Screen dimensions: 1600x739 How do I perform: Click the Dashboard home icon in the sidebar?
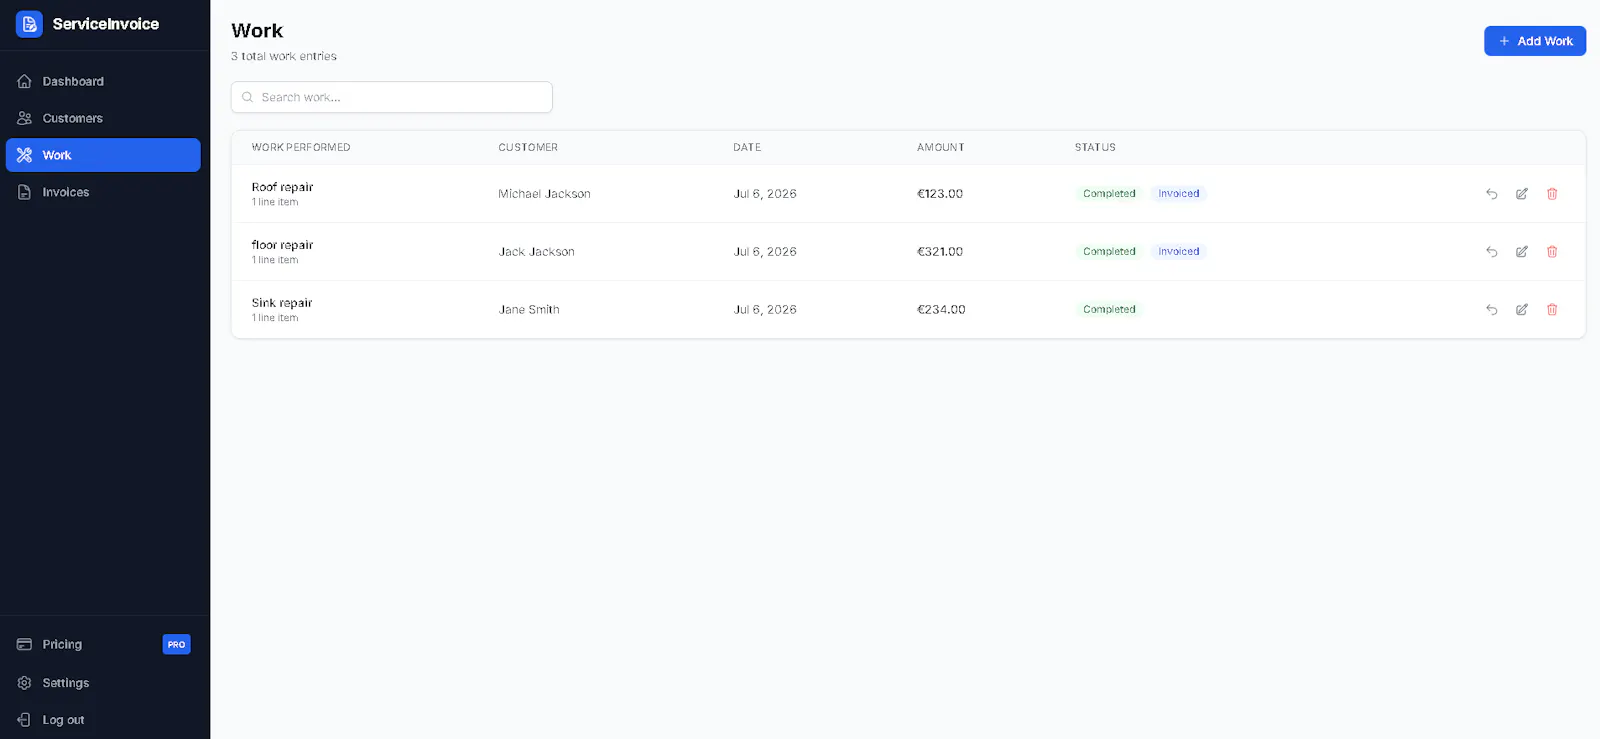click(x=25, y=81)
